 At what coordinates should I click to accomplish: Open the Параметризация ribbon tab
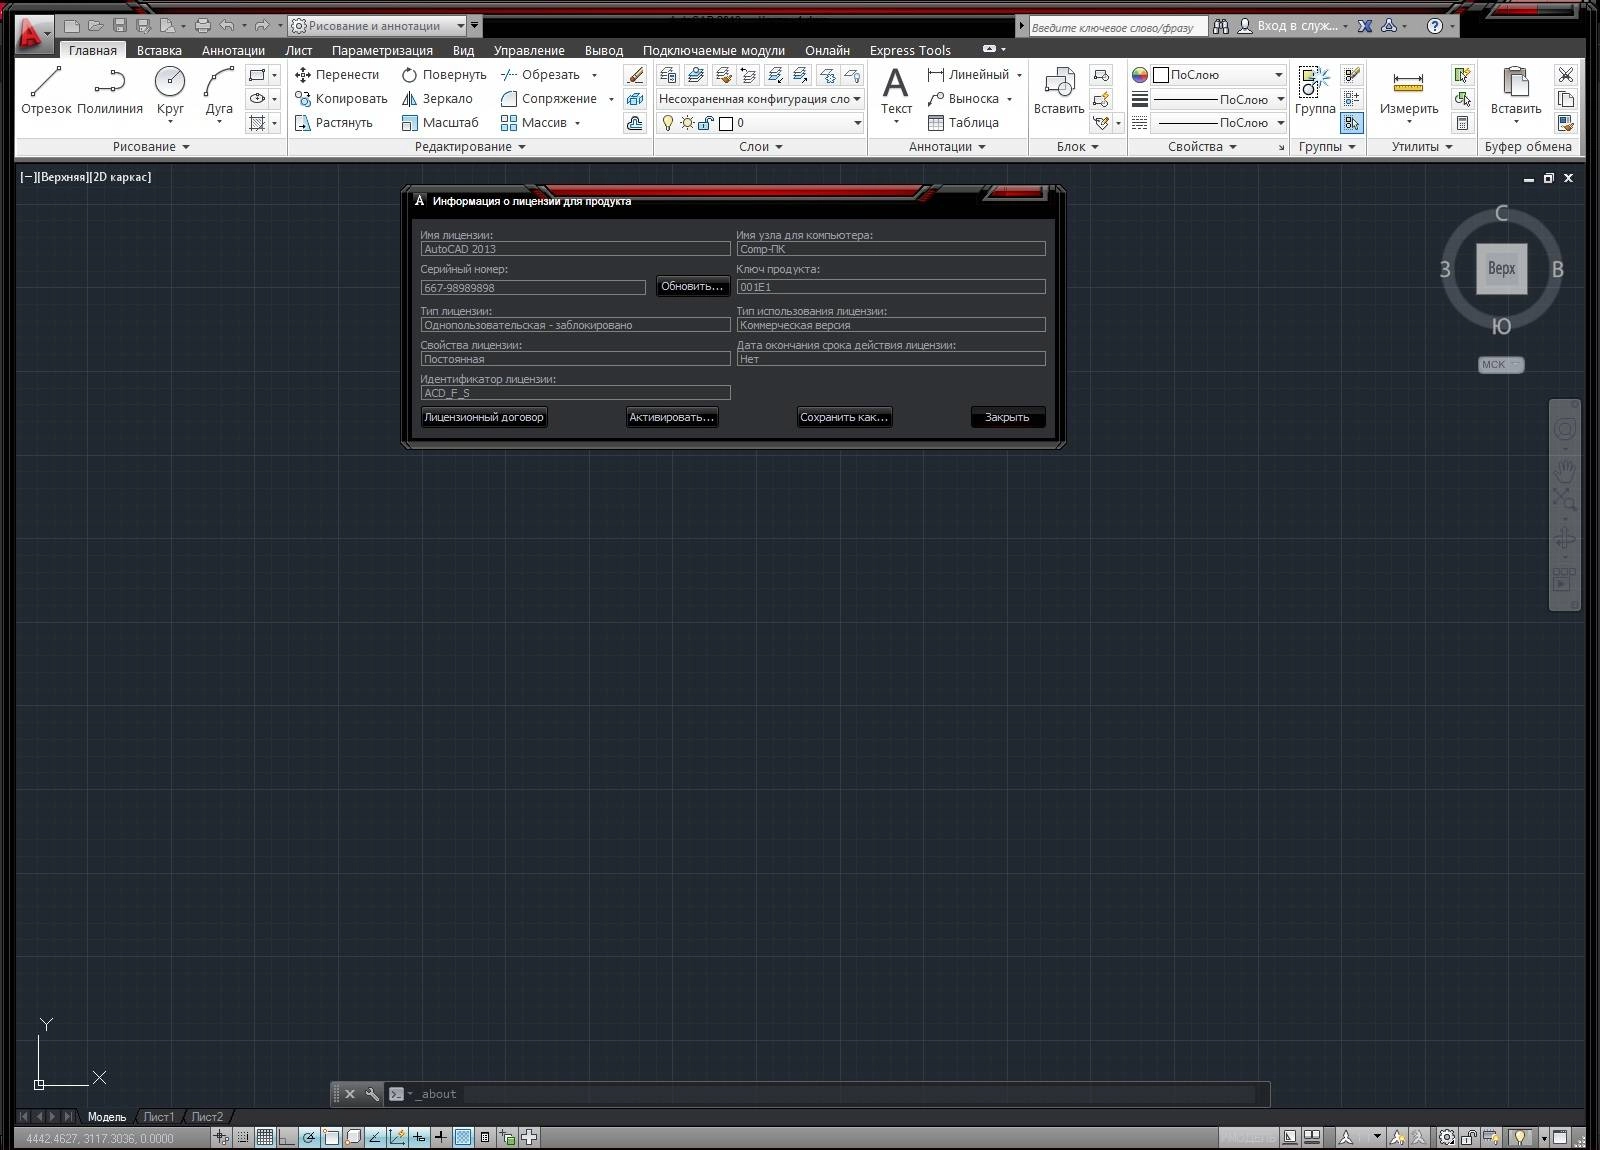(x=382, y=50)
